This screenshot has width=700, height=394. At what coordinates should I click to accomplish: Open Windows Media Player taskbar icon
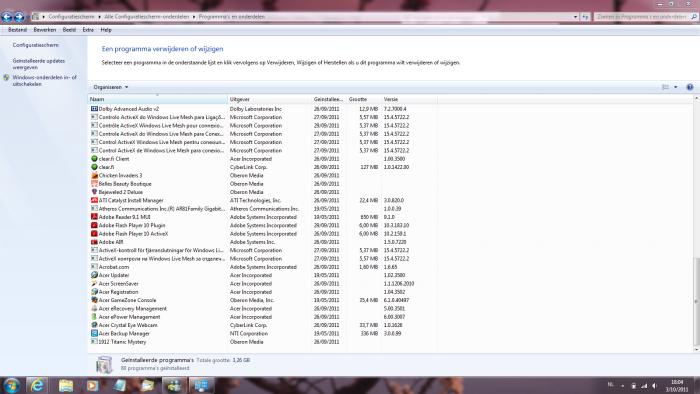(92, 385)
